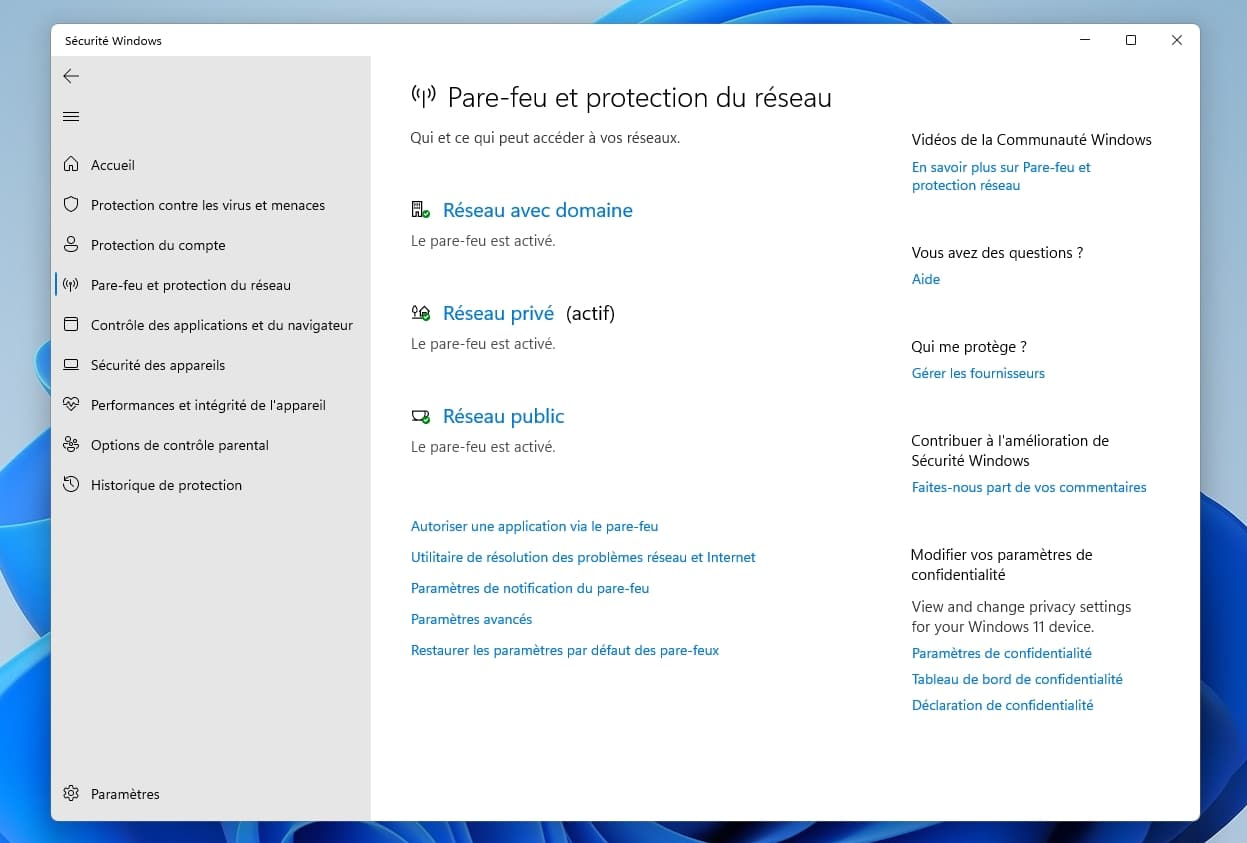The height and width of the screenshot is (843, 1247).
Task: Click the family icon for parental options
Action: click(x=71, y=445)
